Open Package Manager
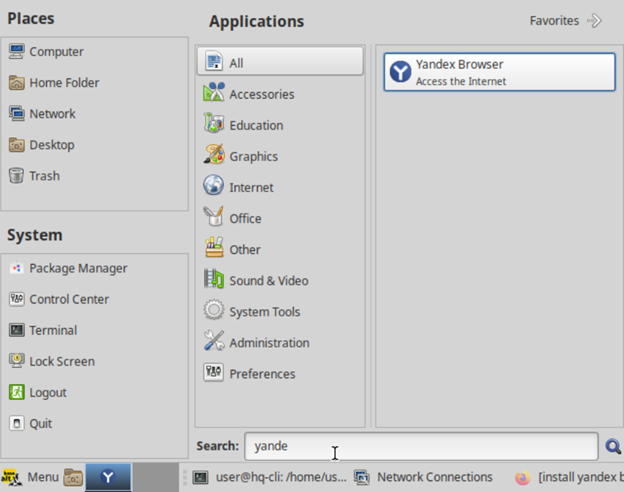This screenshot has height=492, width=624. pos(77,268)
